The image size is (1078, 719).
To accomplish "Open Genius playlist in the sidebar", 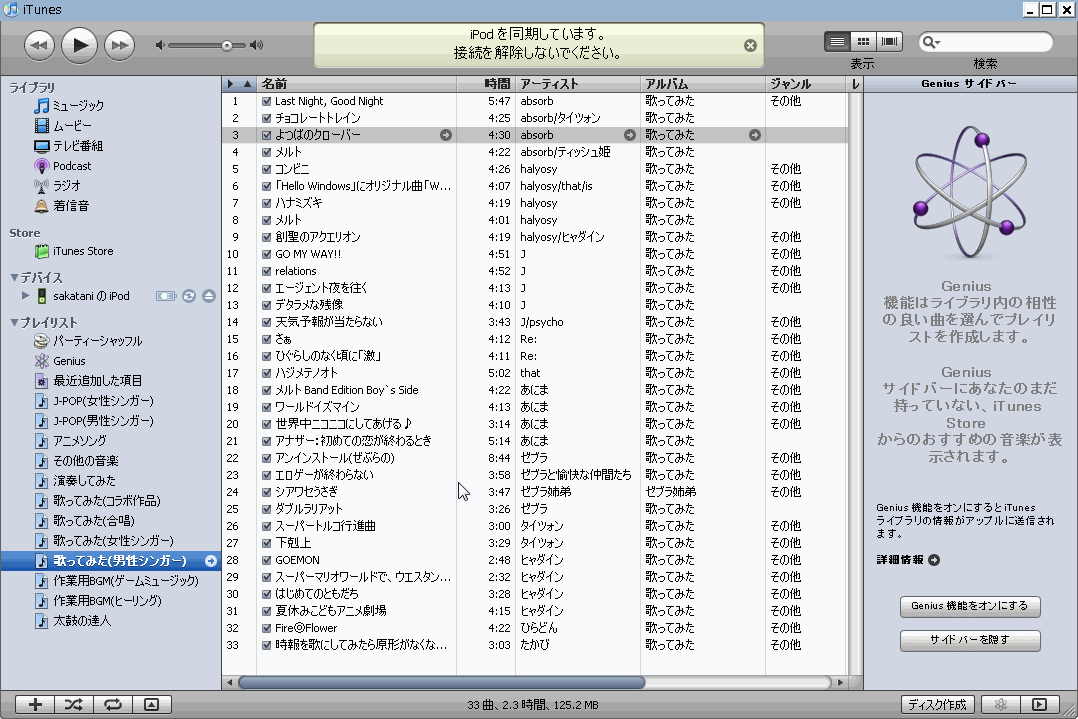I will tap(60, 361).
